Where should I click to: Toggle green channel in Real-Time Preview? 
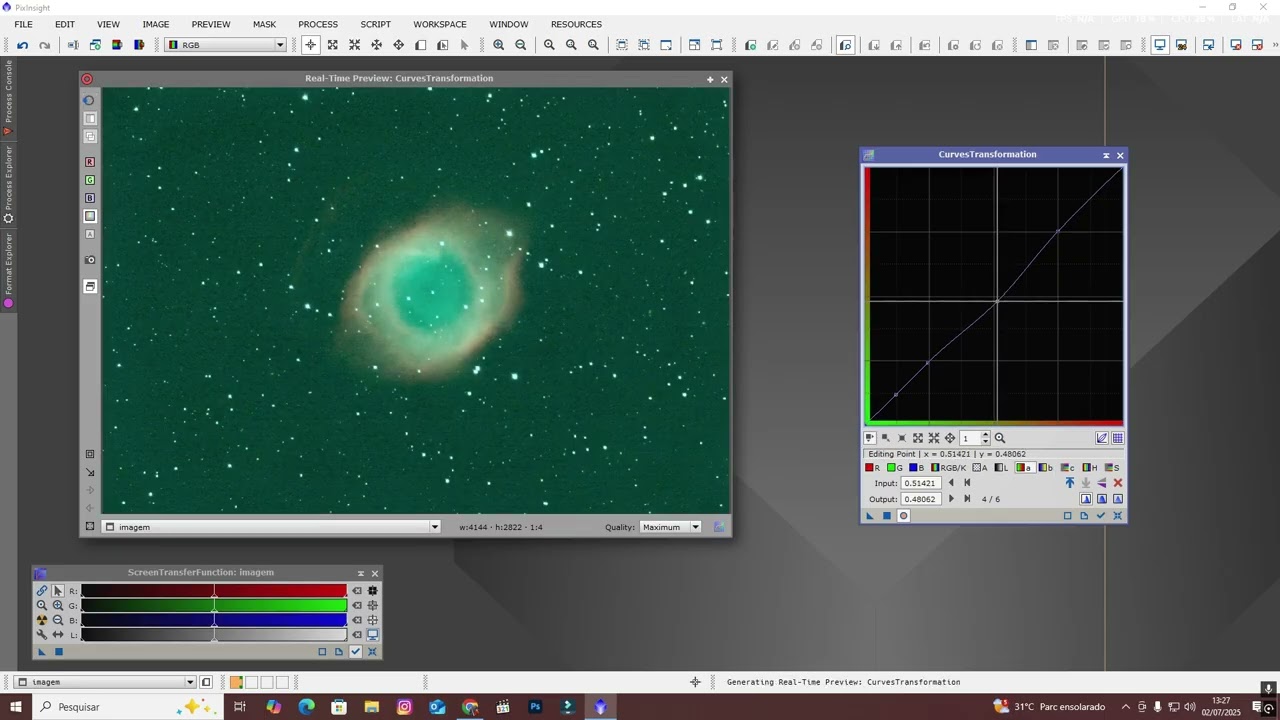[90, 180]
